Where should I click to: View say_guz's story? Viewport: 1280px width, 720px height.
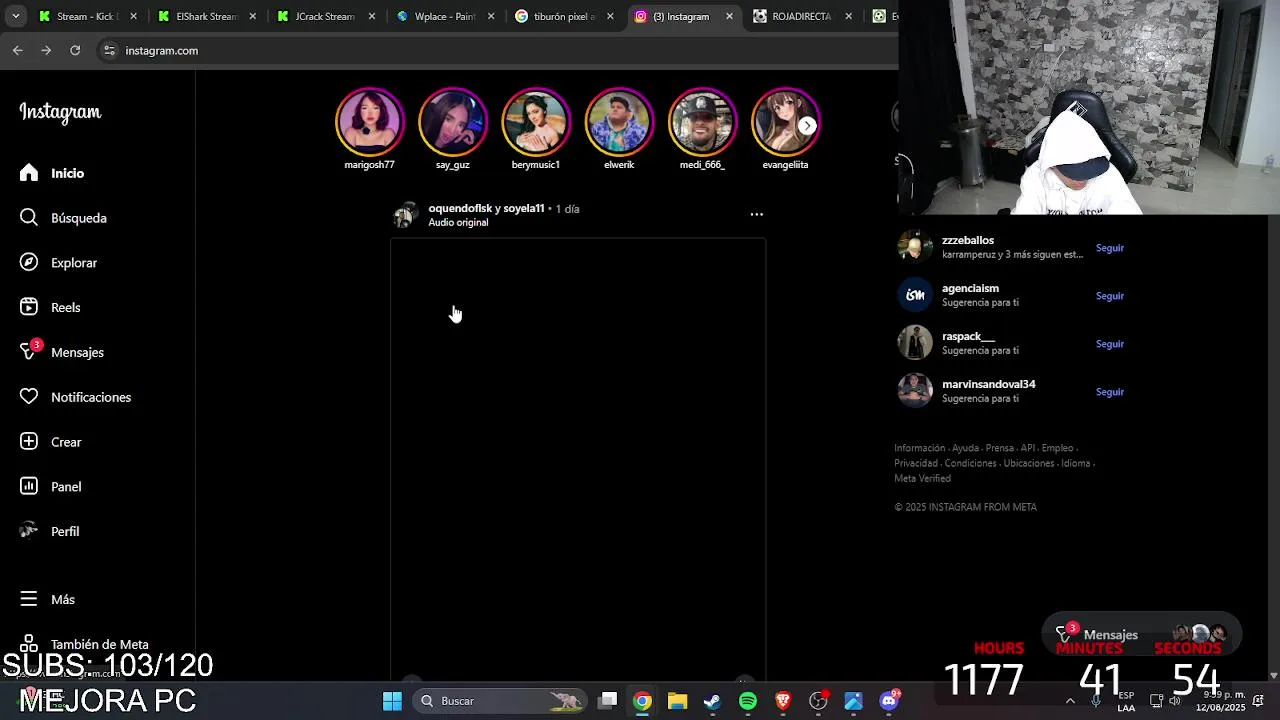(453, 122)
